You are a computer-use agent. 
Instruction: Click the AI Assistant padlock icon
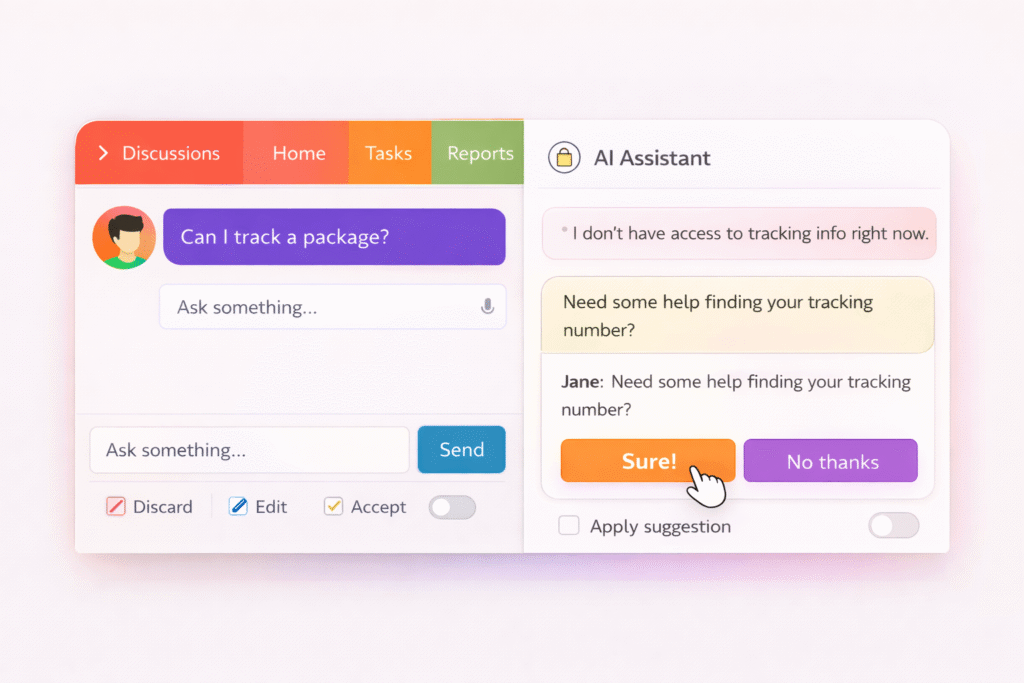[564, 158]
